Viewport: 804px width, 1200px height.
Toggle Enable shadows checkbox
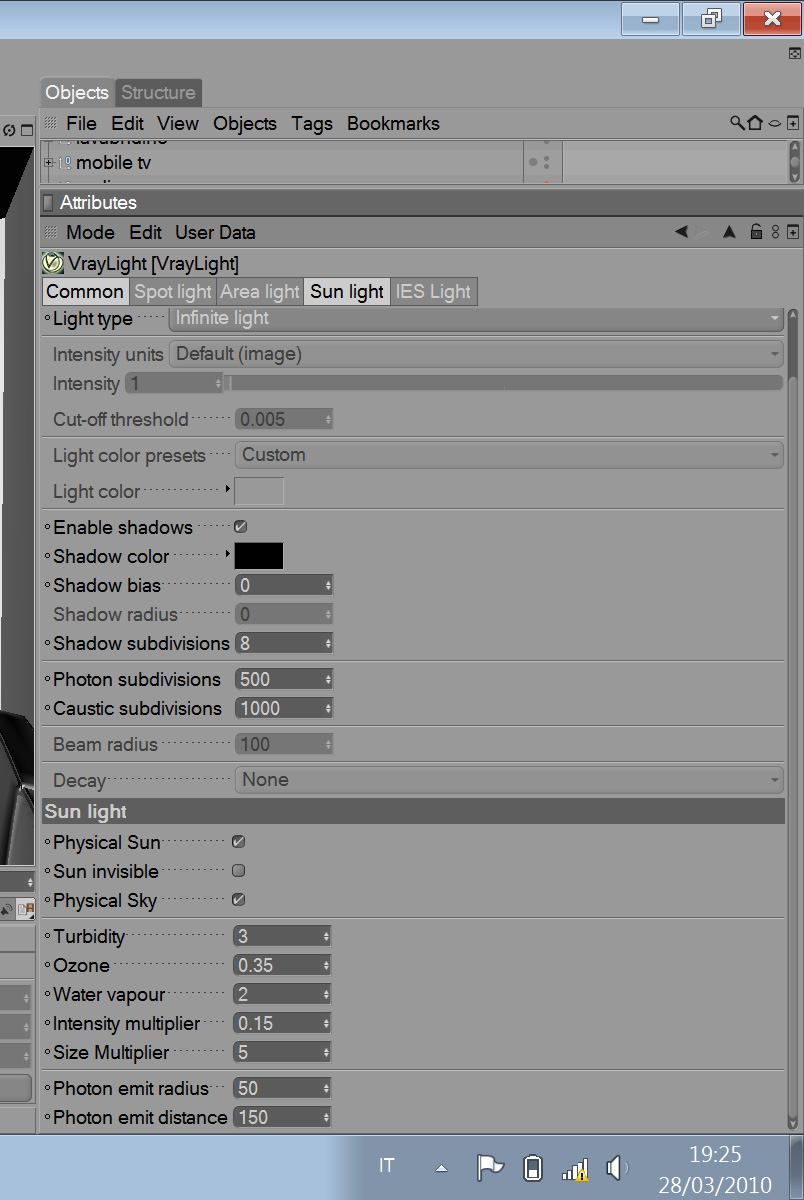coord(240,526)
